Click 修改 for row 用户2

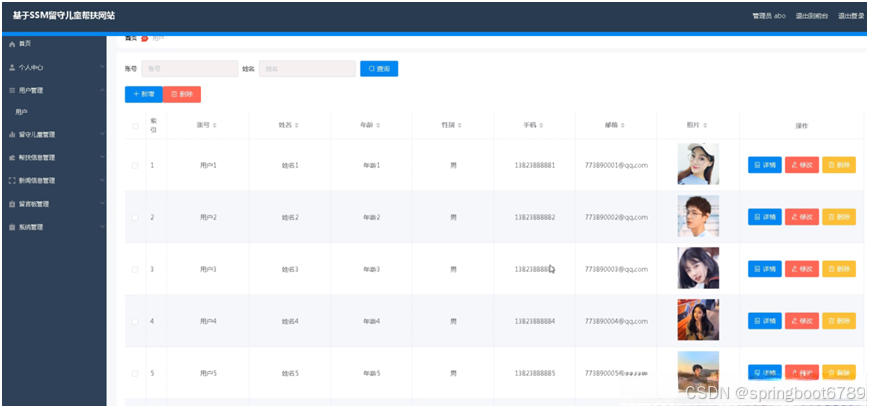coord(802,217)
